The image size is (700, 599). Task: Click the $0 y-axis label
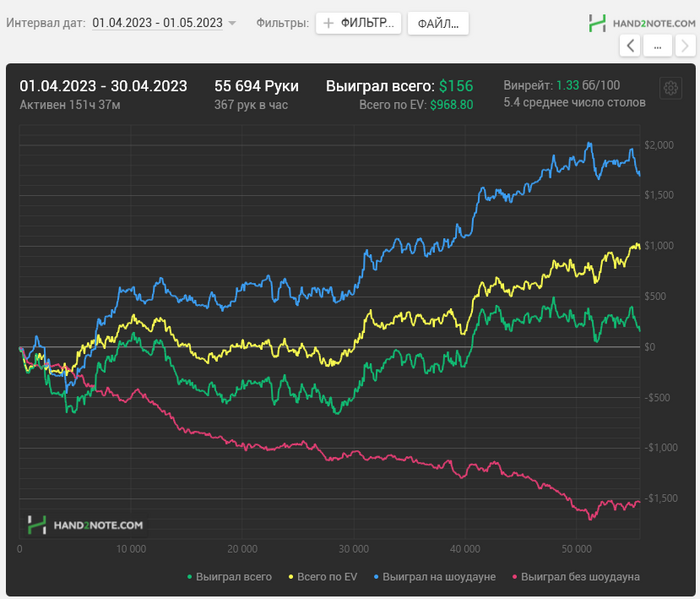pos(650,347)
